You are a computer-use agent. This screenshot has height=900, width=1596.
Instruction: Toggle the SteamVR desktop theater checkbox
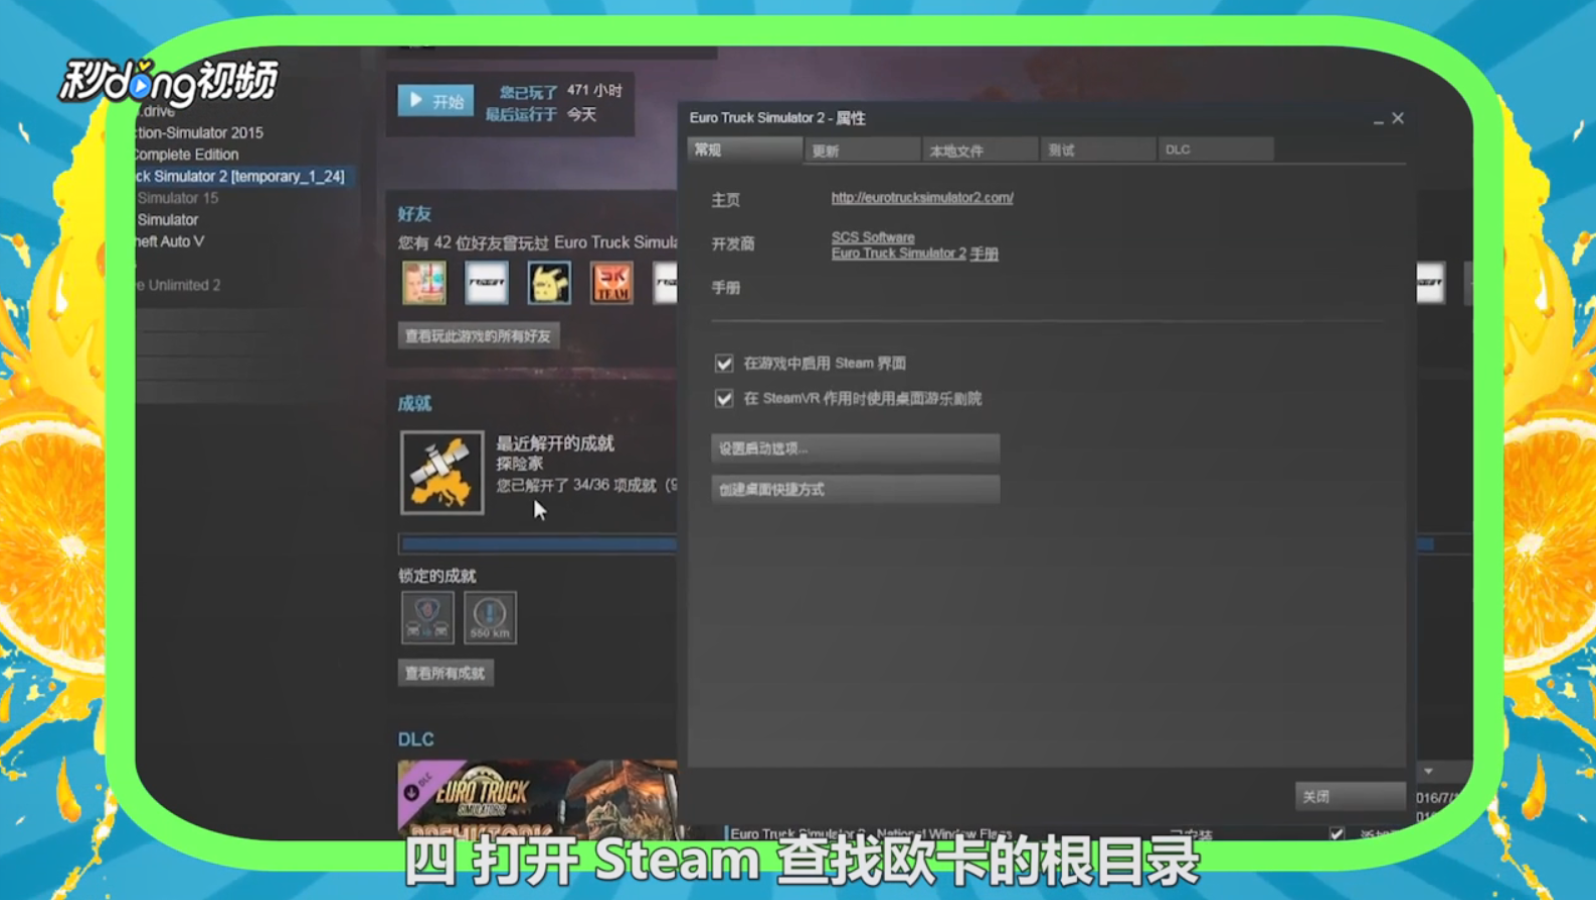pyautogui.click(x=724, y=398)
